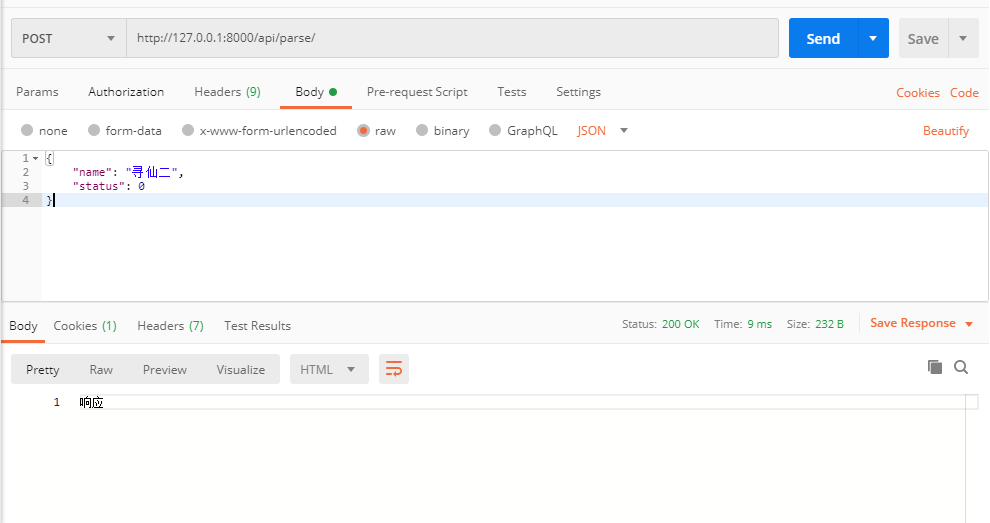Viewport: 990px width, 523px height.
Task: Click the Save button
Action: [x=923, y=39]
